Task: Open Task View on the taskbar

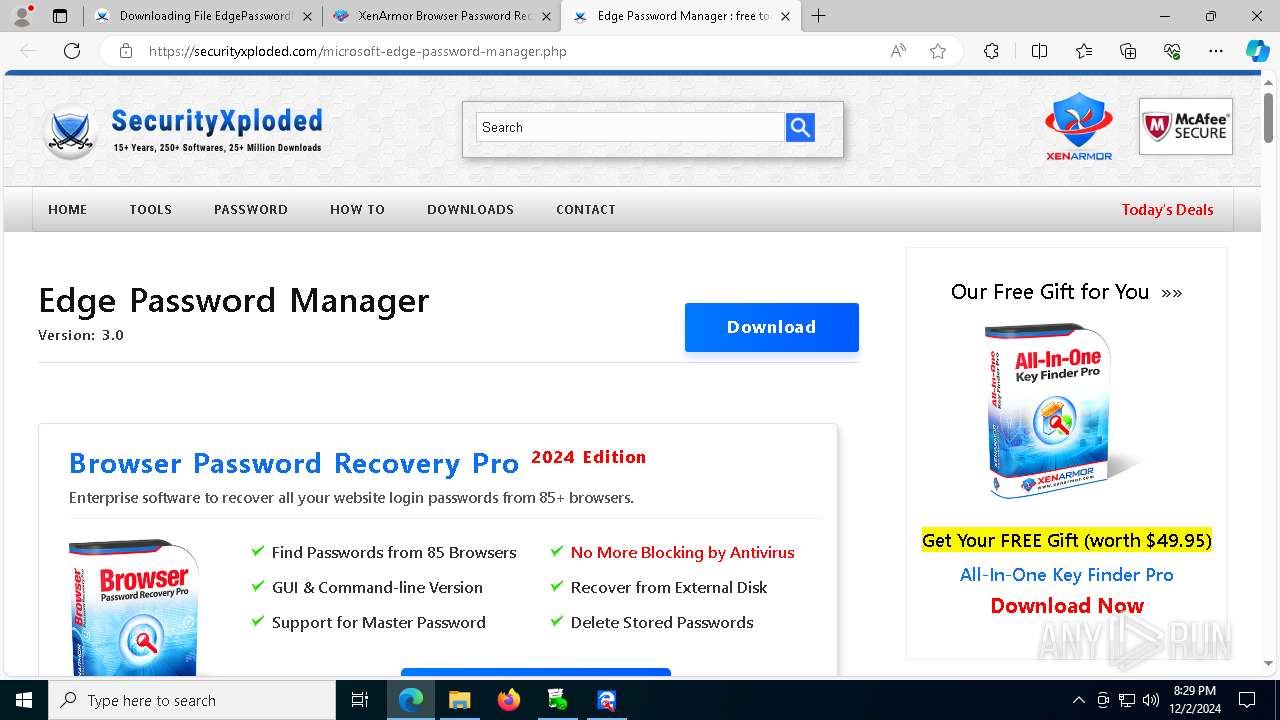Action: tap(360, 700)
